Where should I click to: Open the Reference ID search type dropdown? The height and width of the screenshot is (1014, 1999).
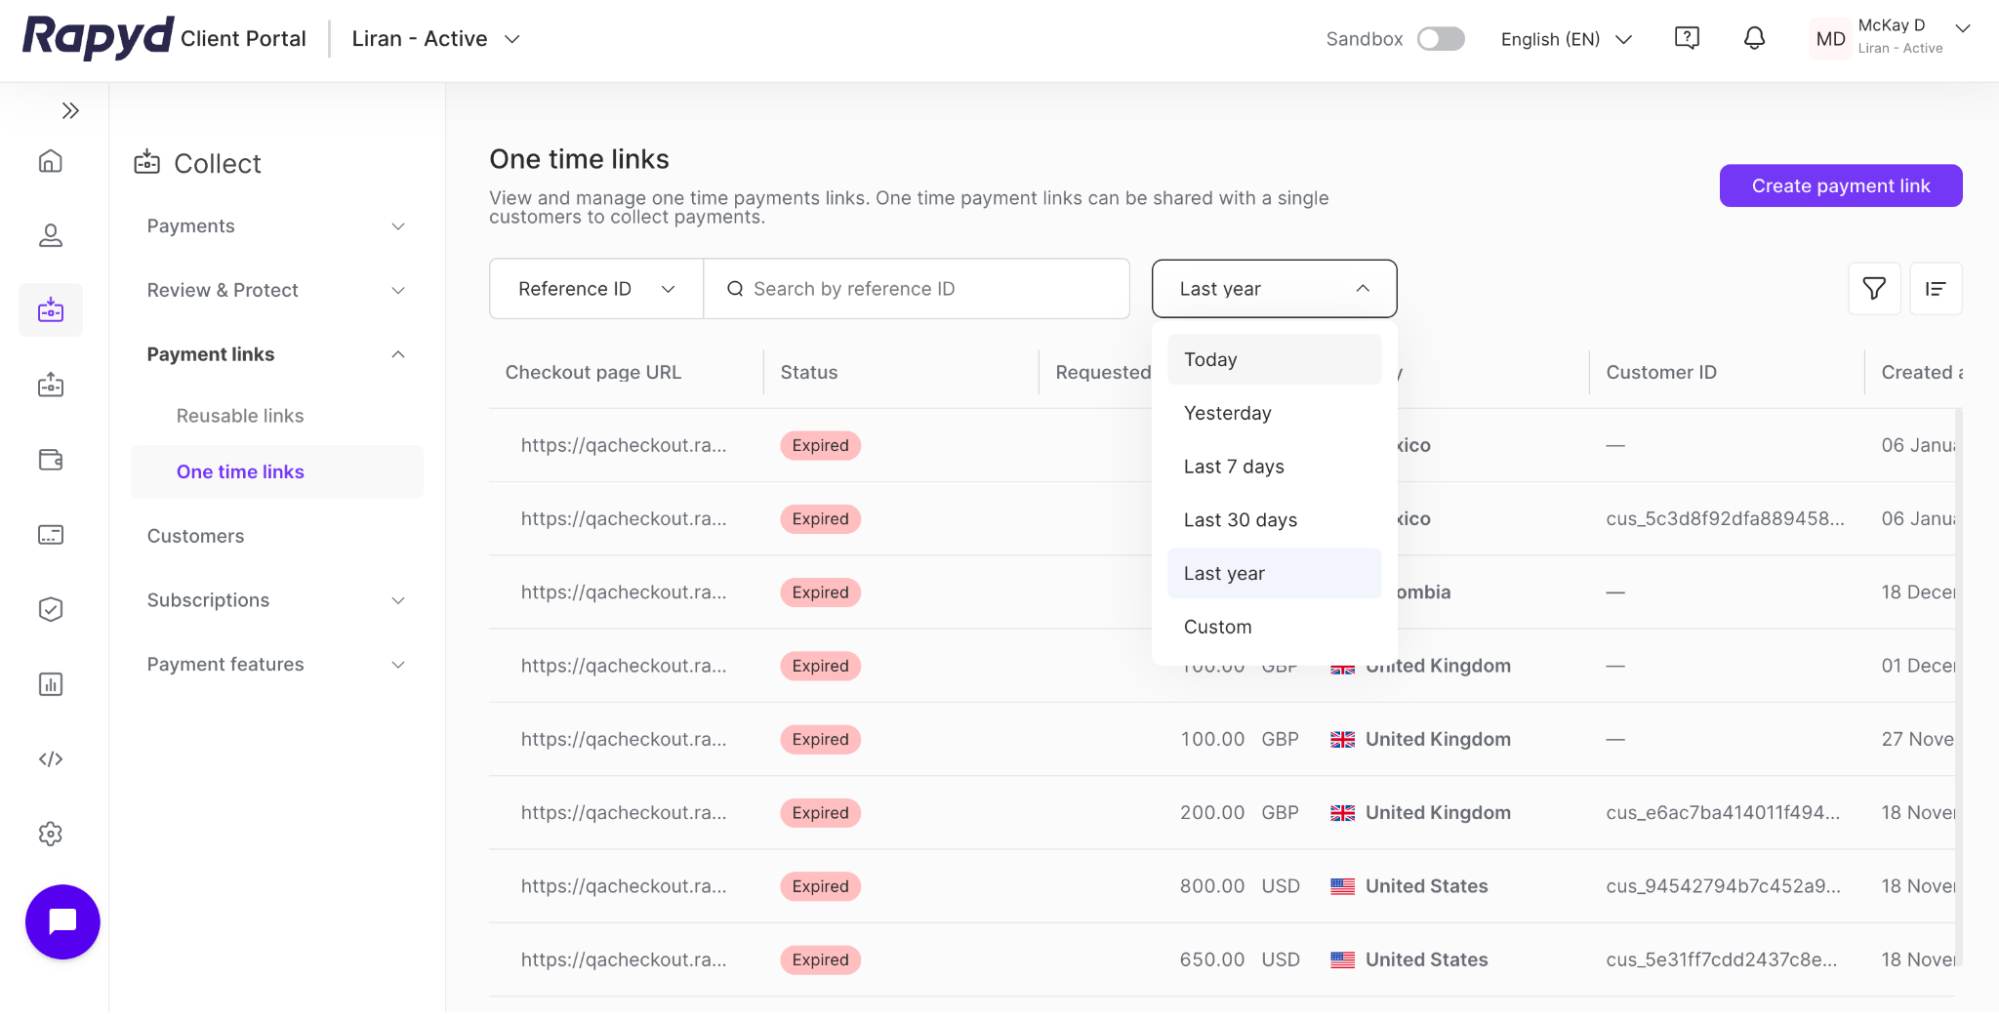(595, 288)
